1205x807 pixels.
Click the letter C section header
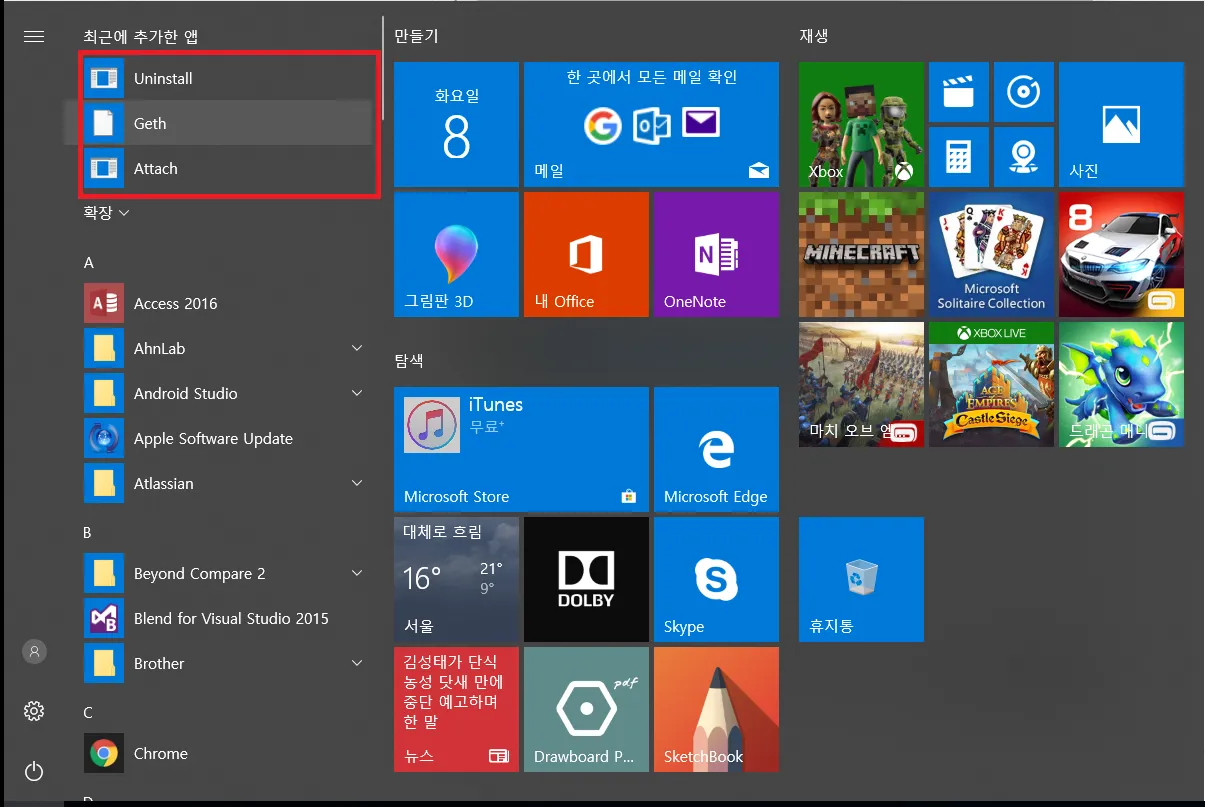tap(88, 713)
